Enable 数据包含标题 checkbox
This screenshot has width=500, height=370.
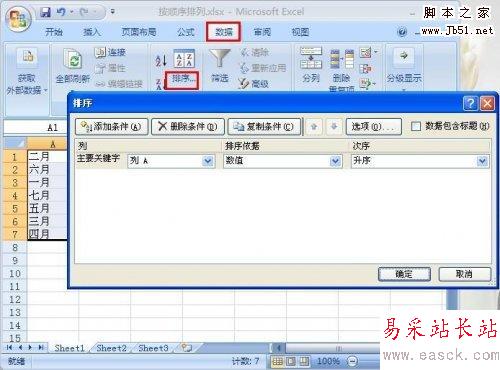click(x=416, y=127)
